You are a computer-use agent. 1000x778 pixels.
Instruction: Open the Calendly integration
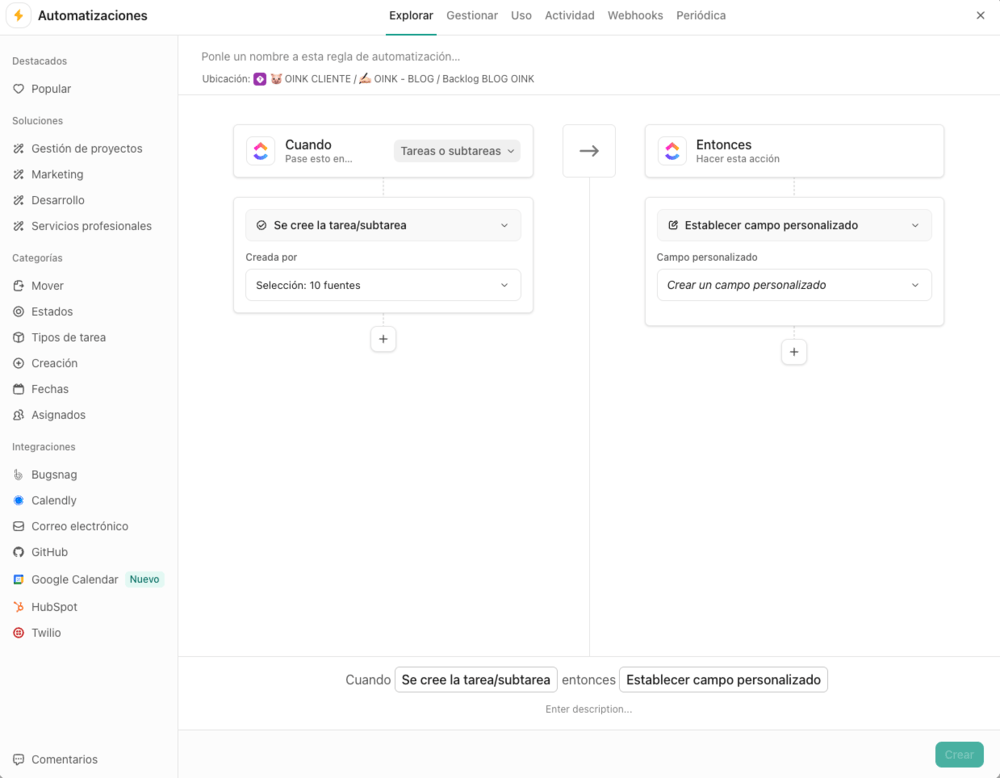click(51, 500)
